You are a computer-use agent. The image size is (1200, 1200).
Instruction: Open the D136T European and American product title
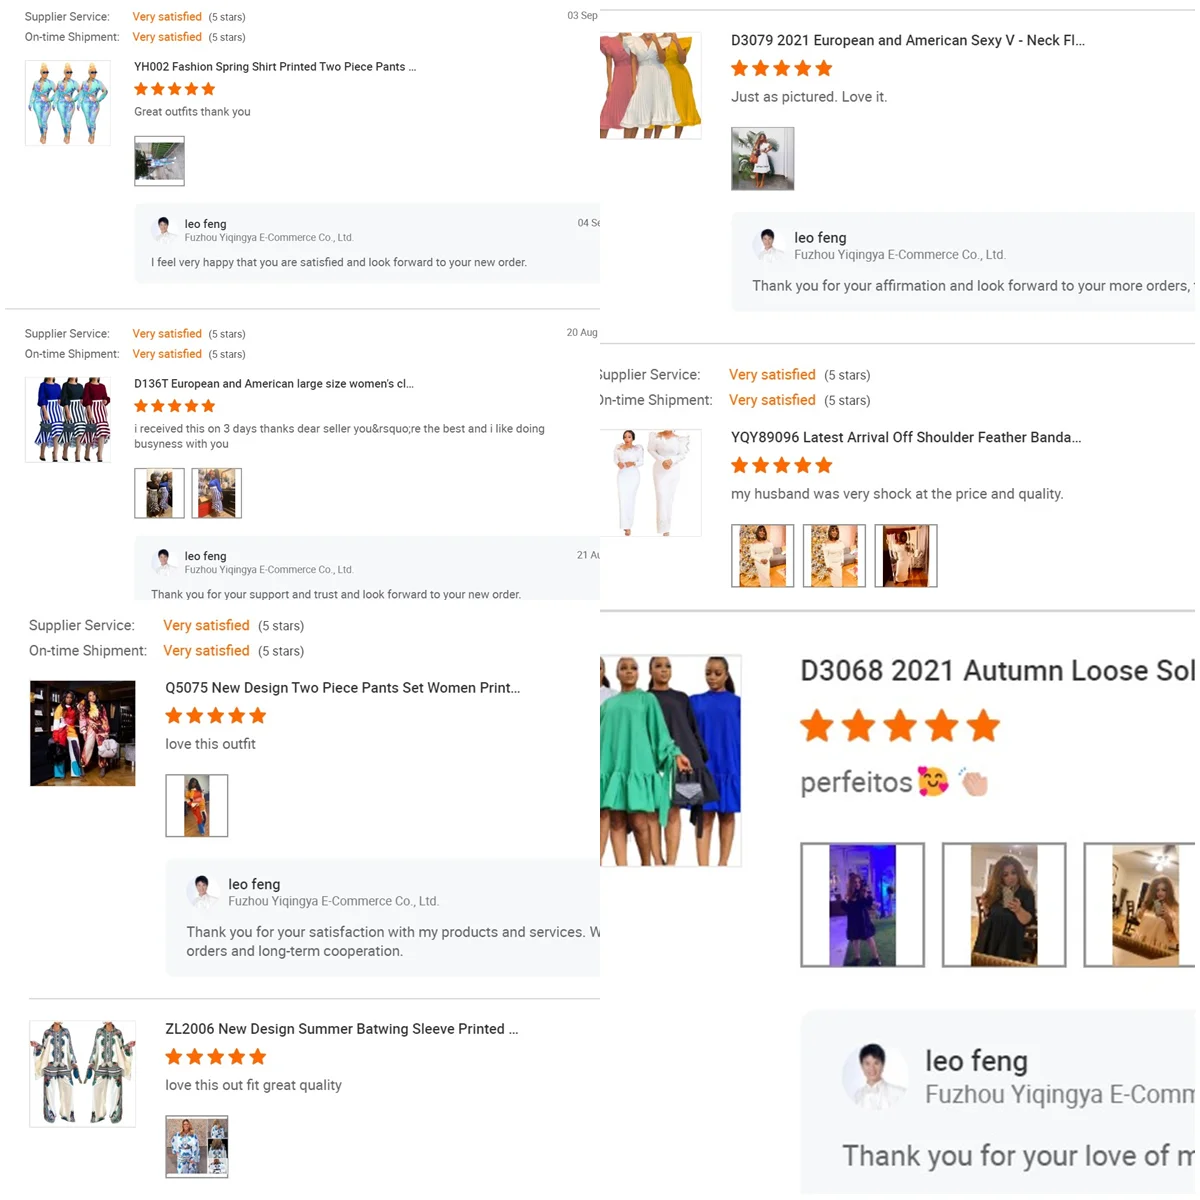(x=274, y=384)
